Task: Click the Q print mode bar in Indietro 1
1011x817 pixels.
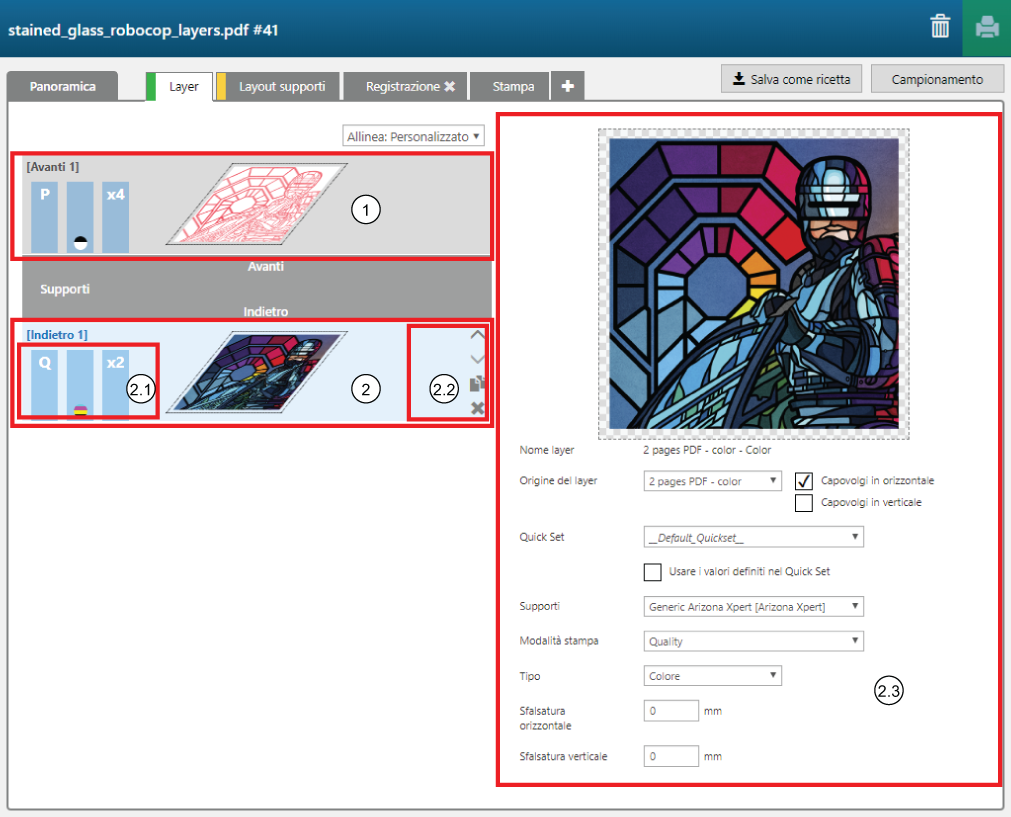Action: 44,385
